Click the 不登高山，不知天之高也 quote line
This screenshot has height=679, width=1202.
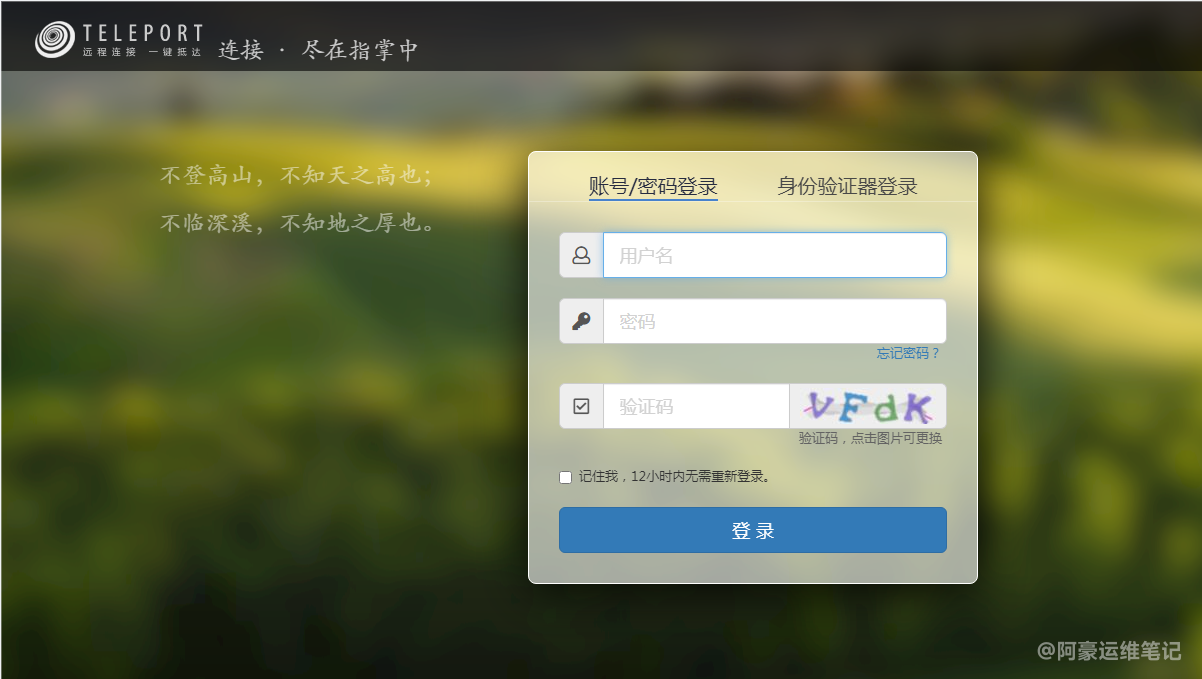click(296, 176)
